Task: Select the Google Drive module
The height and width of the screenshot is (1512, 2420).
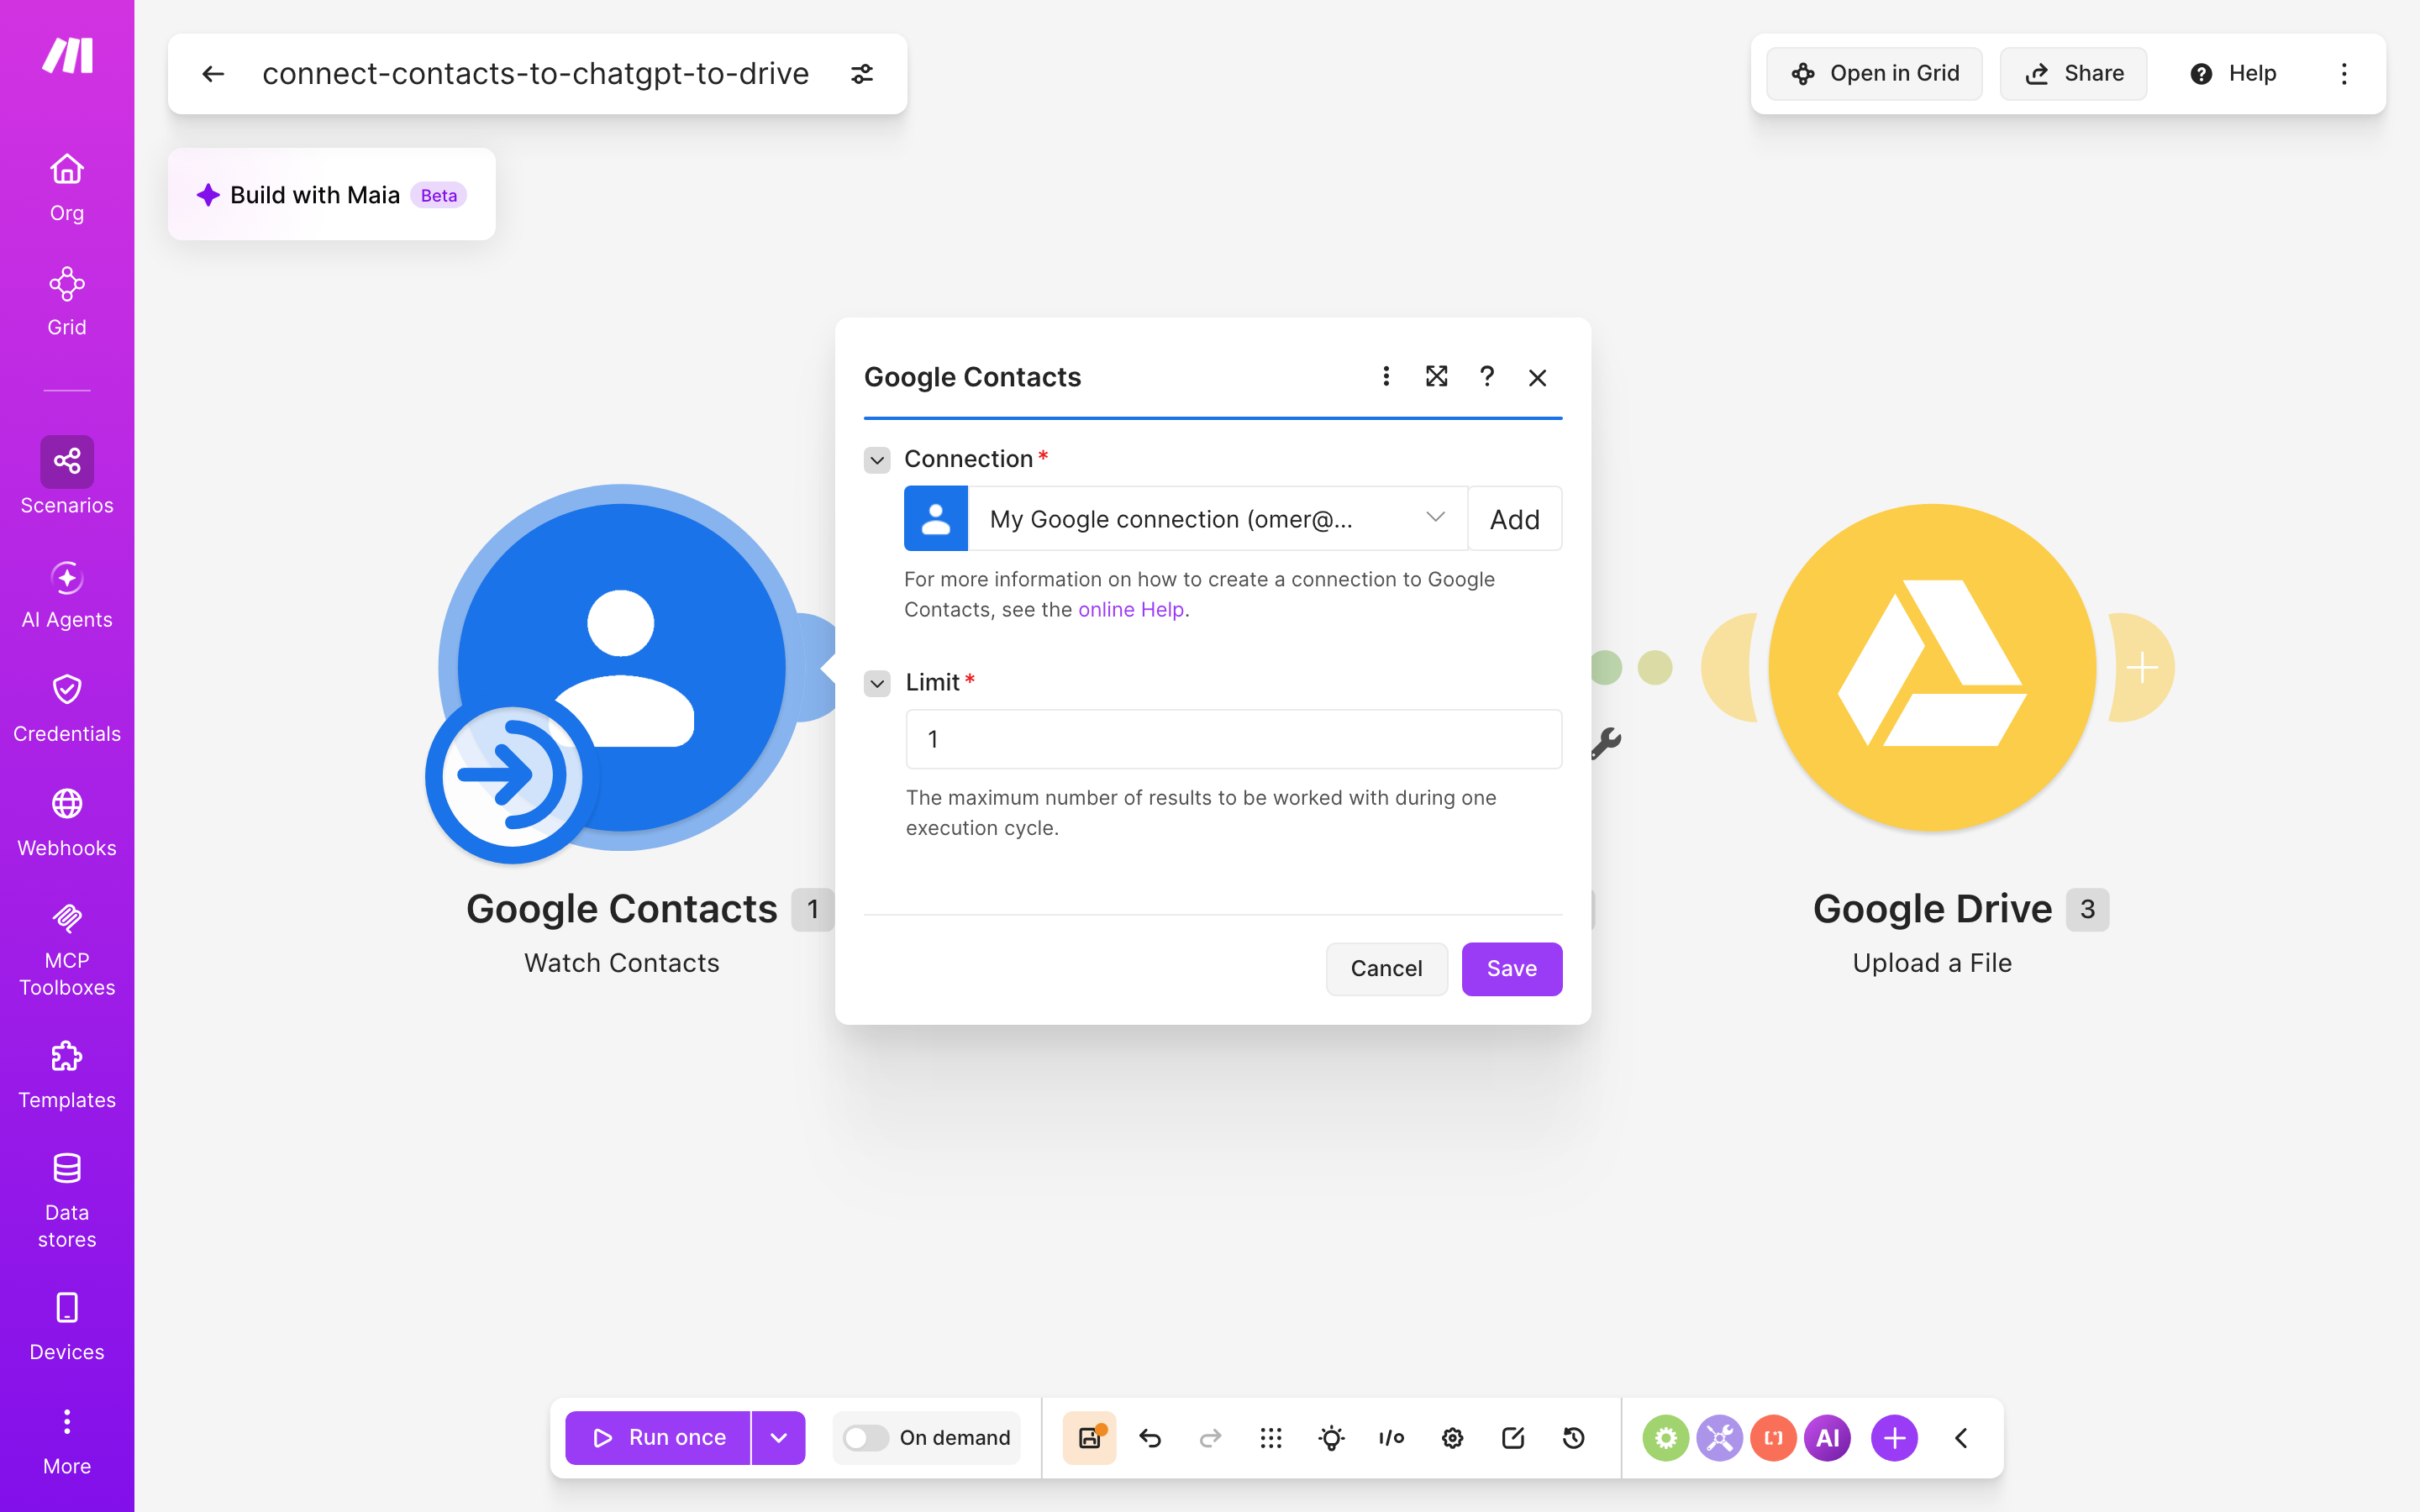Action: pos(1932,668)
